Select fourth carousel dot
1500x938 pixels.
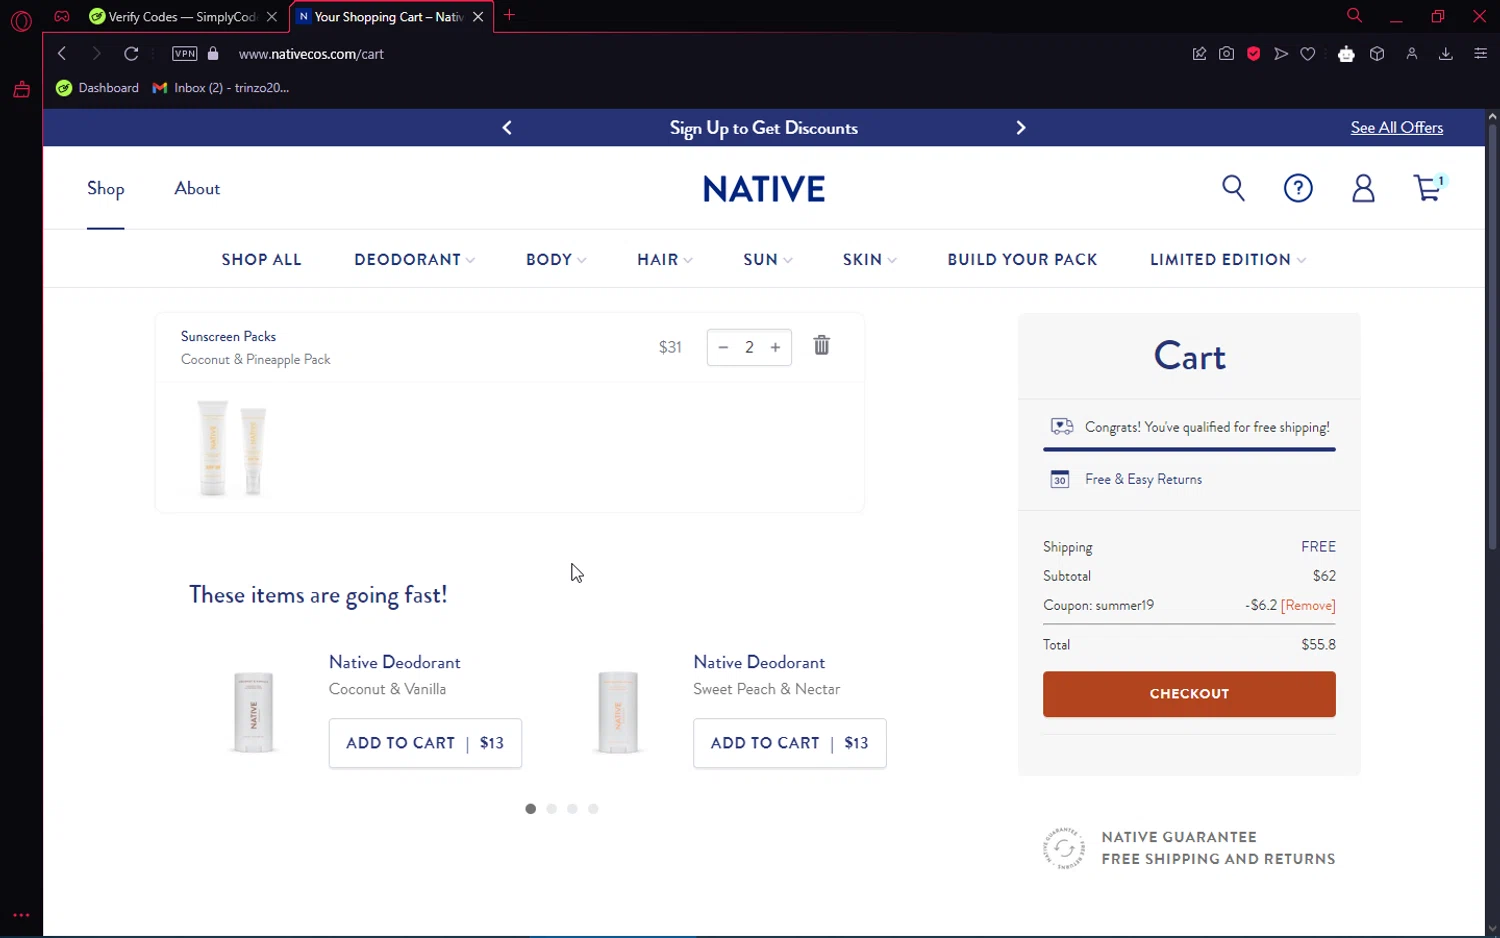(x=593, y=809)
